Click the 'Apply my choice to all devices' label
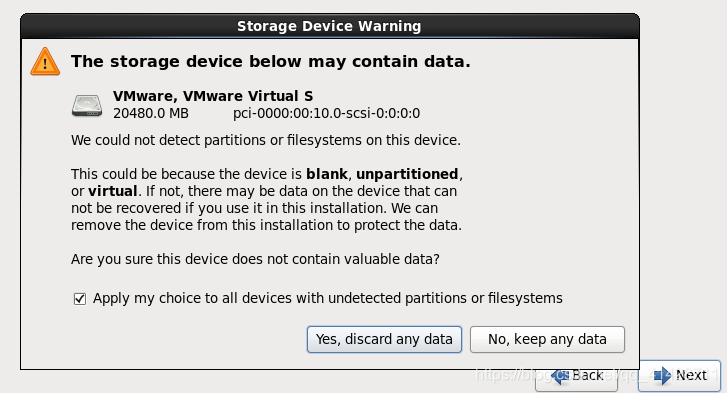727x393 pixels. [x=327, y=298]
